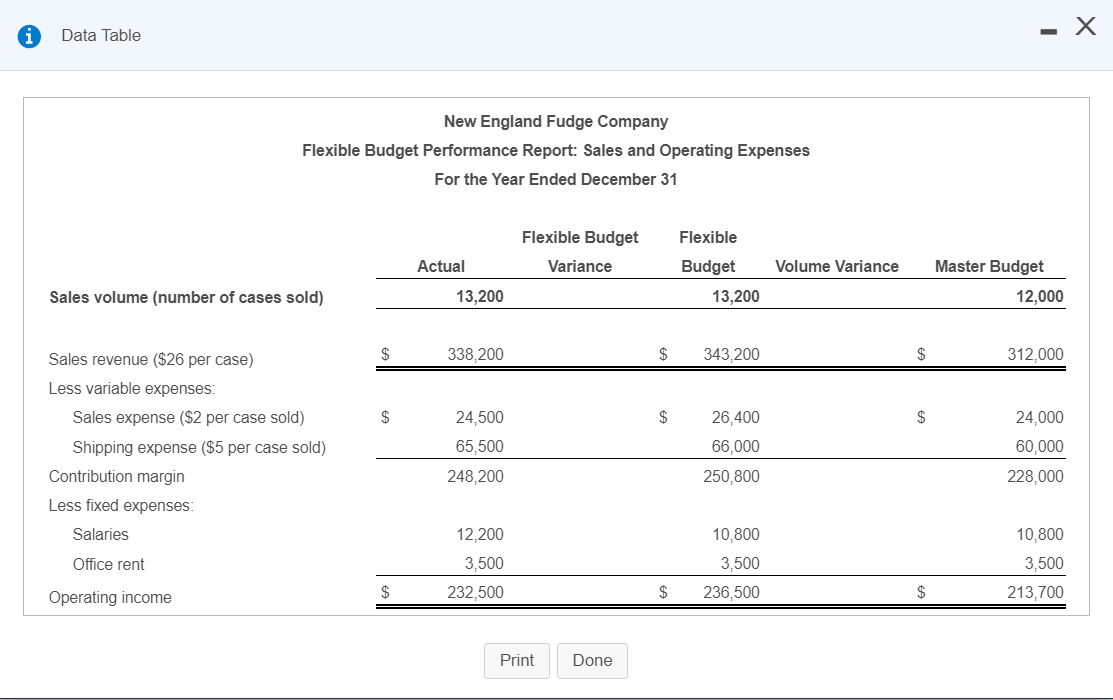Click master budget shipping expense 60,000
The image size is (1113, 700).
point(1040,447)
